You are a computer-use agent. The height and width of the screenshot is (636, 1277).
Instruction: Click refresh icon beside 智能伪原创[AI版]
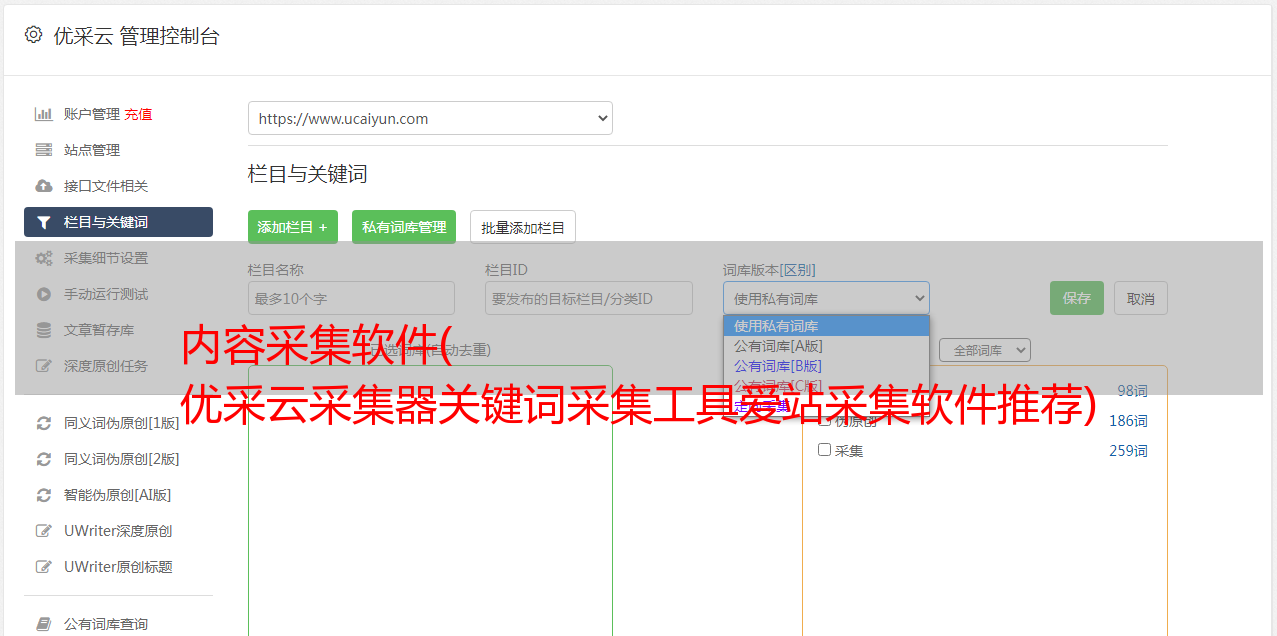44,495
